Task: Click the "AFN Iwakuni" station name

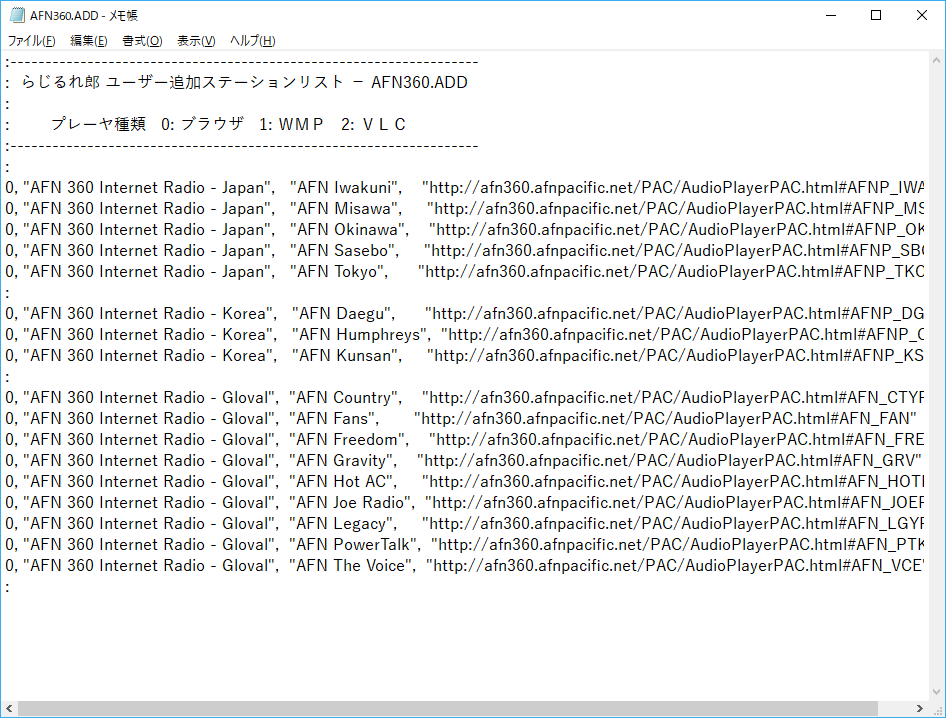Action: coord(346,188)
